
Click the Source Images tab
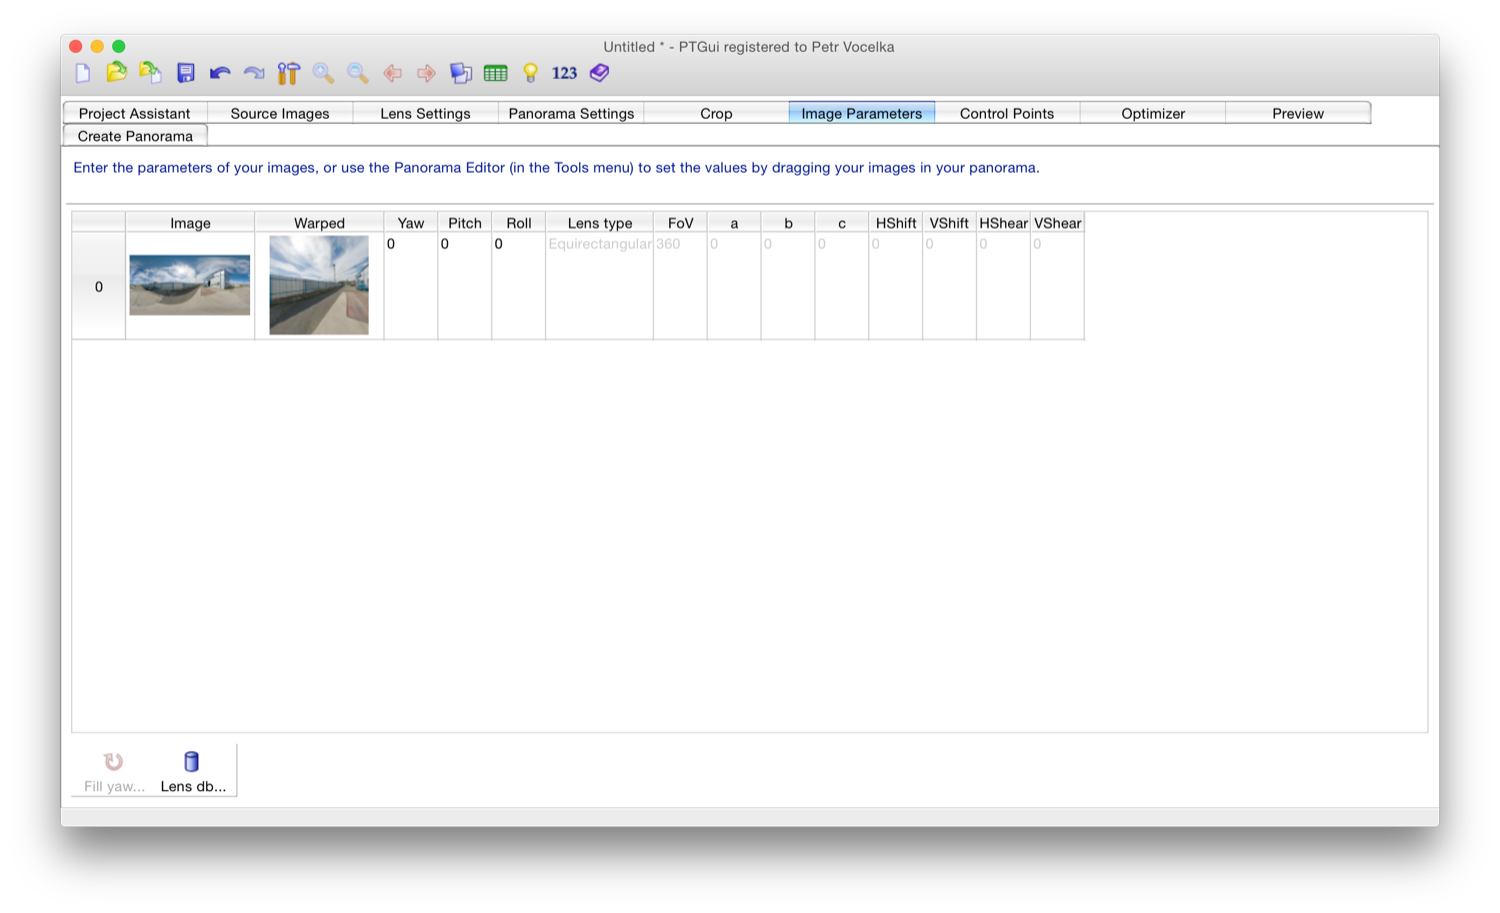click(280, 113)
